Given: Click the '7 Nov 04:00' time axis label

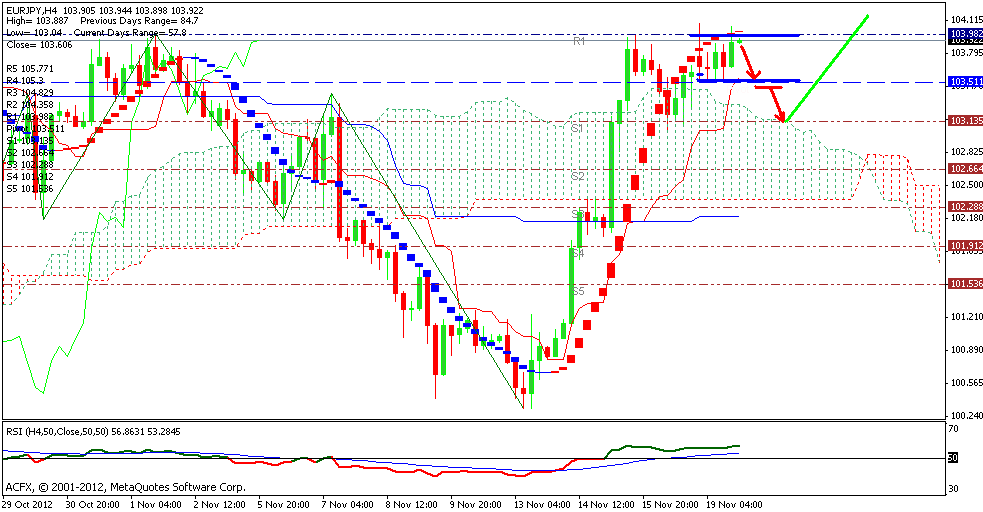Looking at the screenshot, I should point(349,504).
